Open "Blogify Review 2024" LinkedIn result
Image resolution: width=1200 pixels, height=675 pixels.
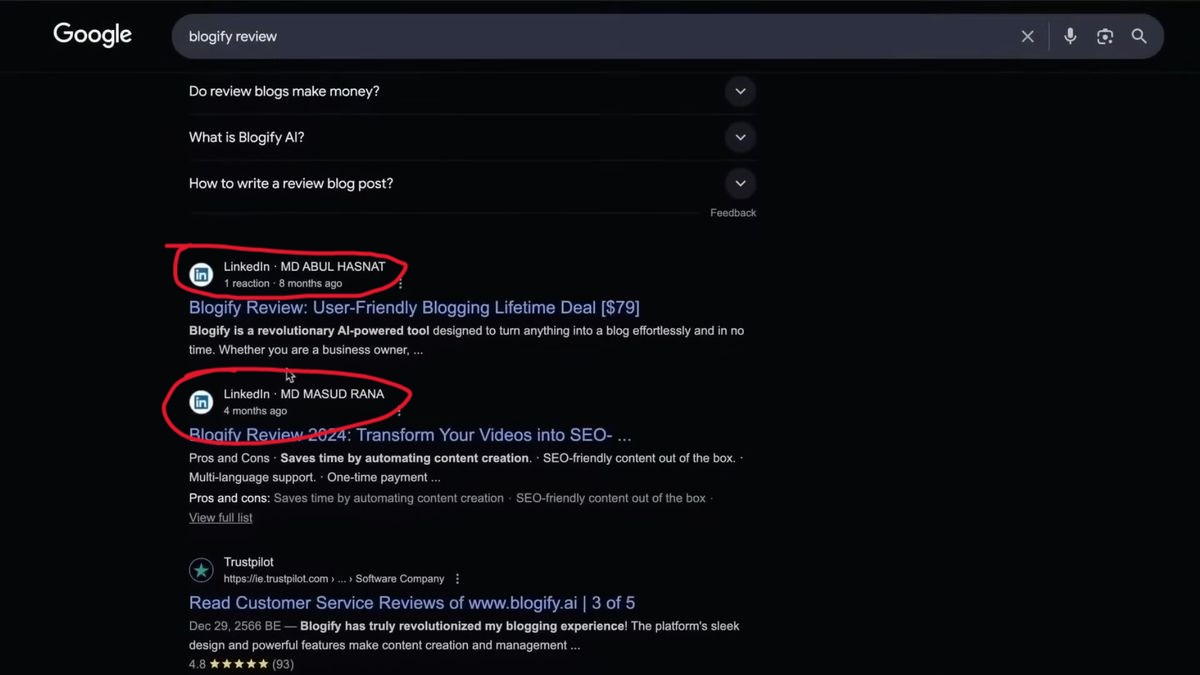[410, 435]
